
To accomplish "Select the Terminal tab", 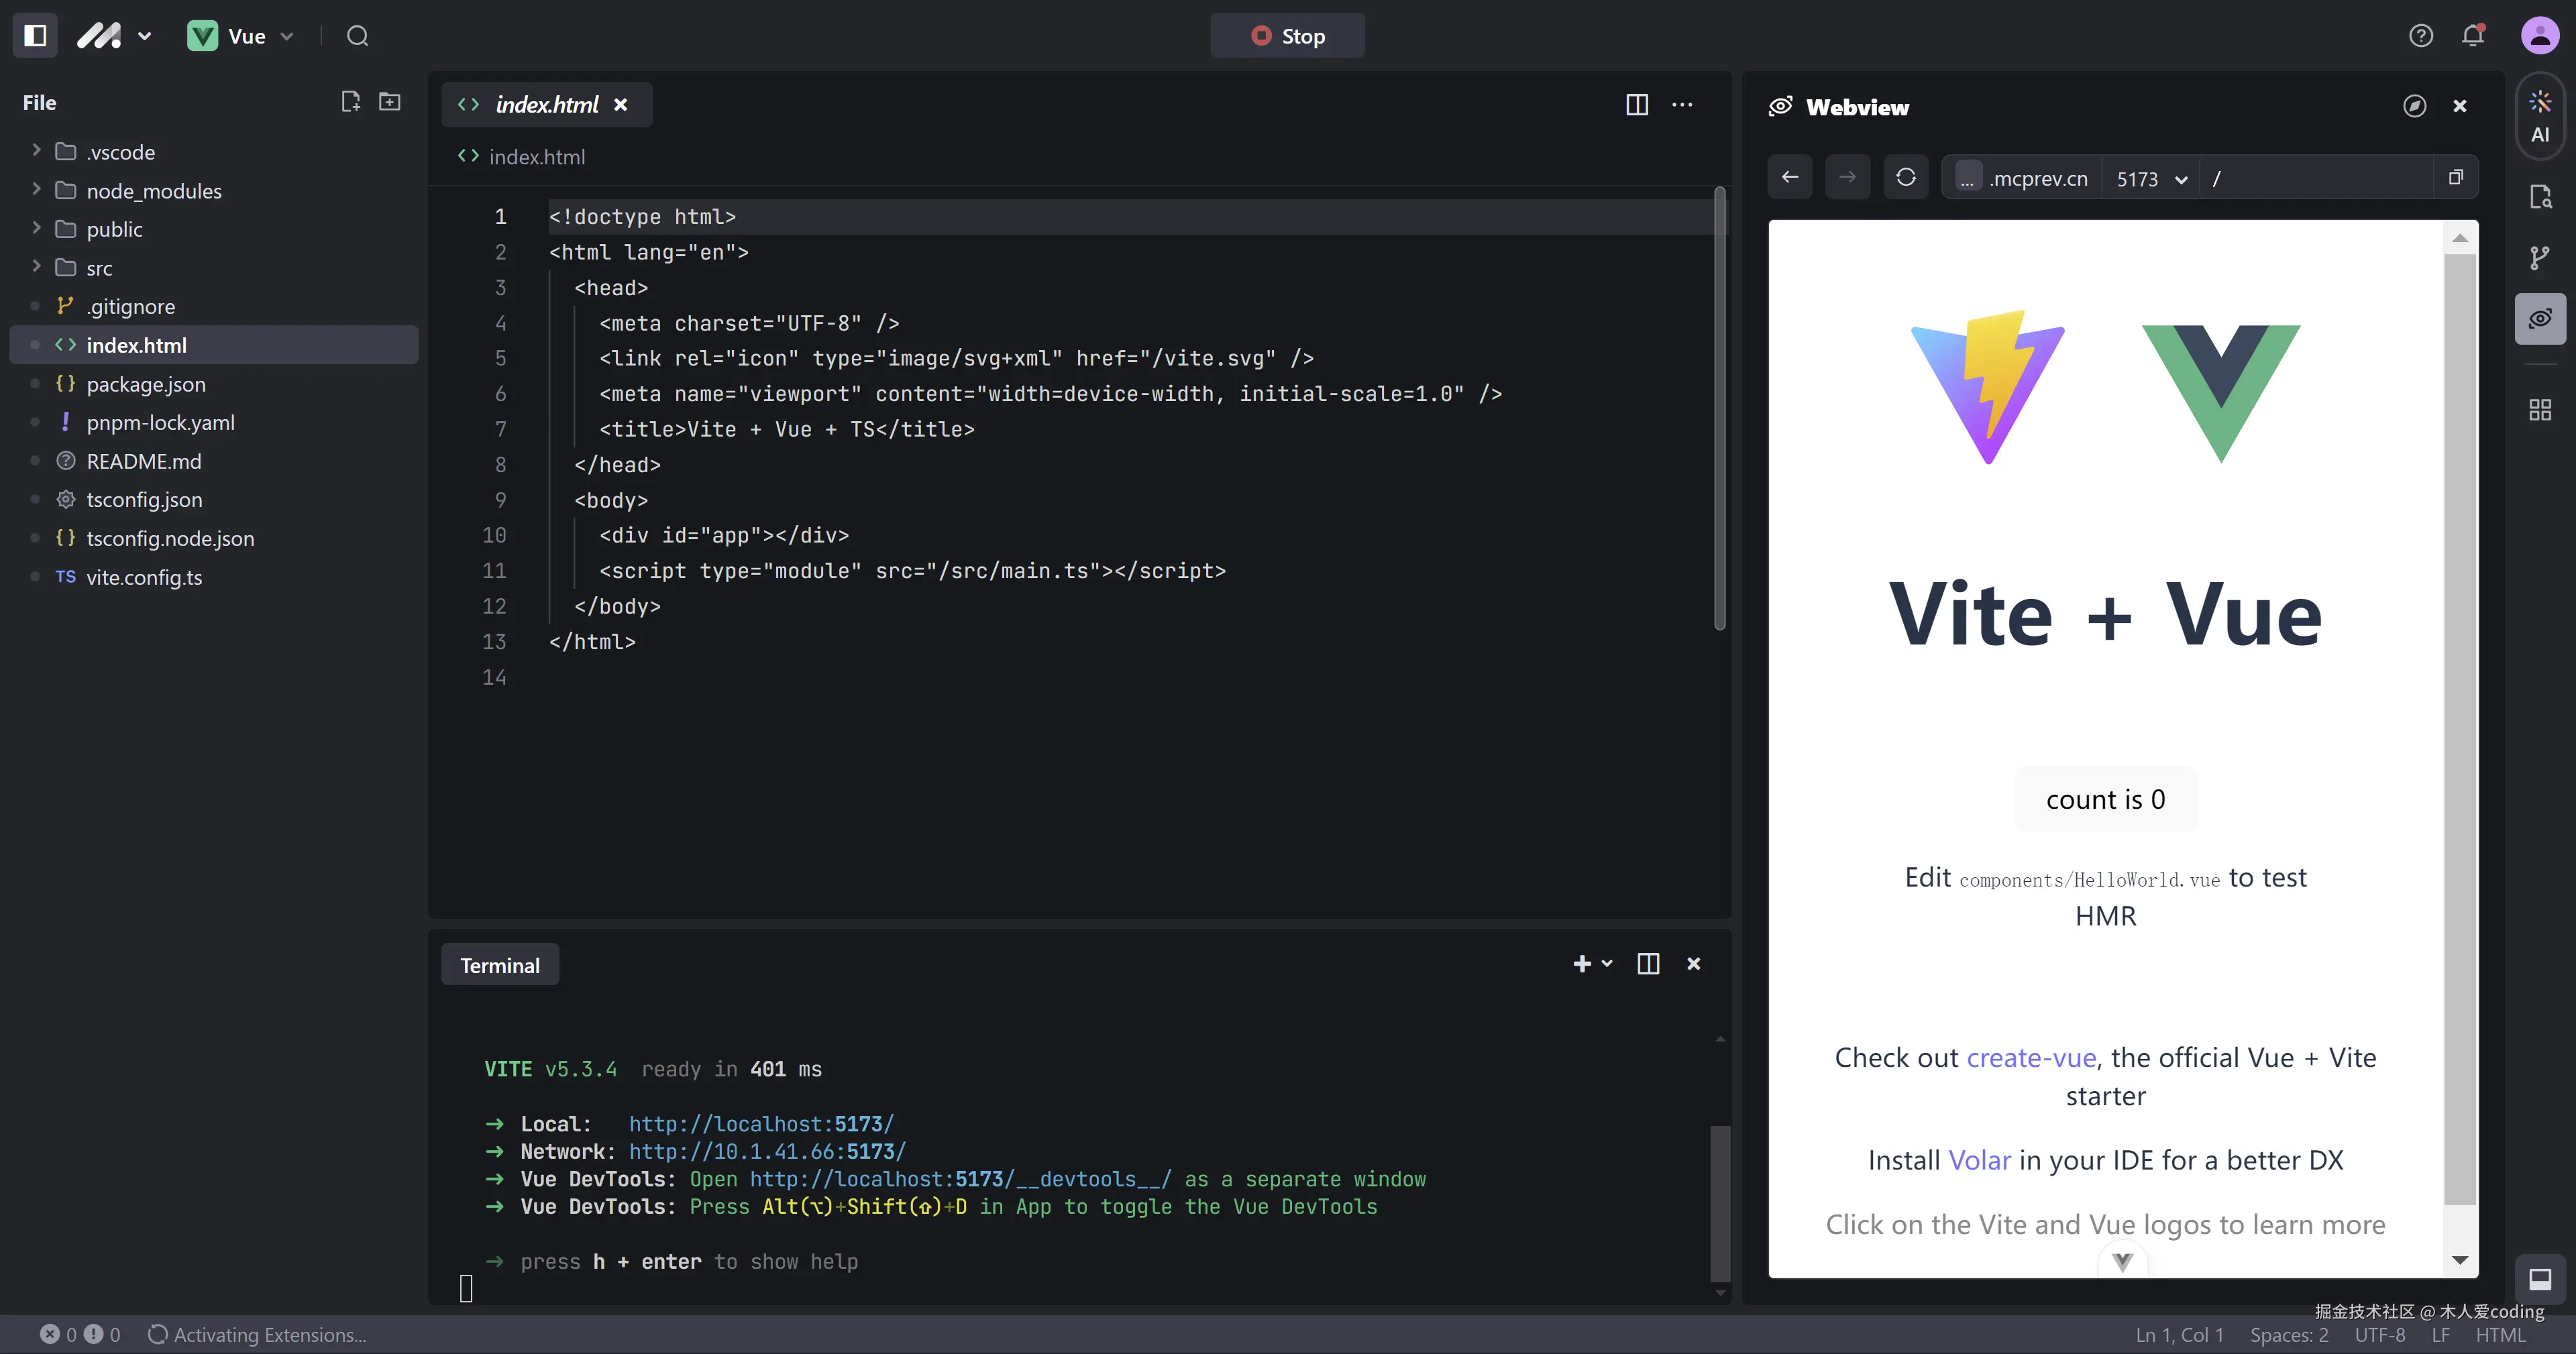I will pyautogui.click(x=499, y=965).
